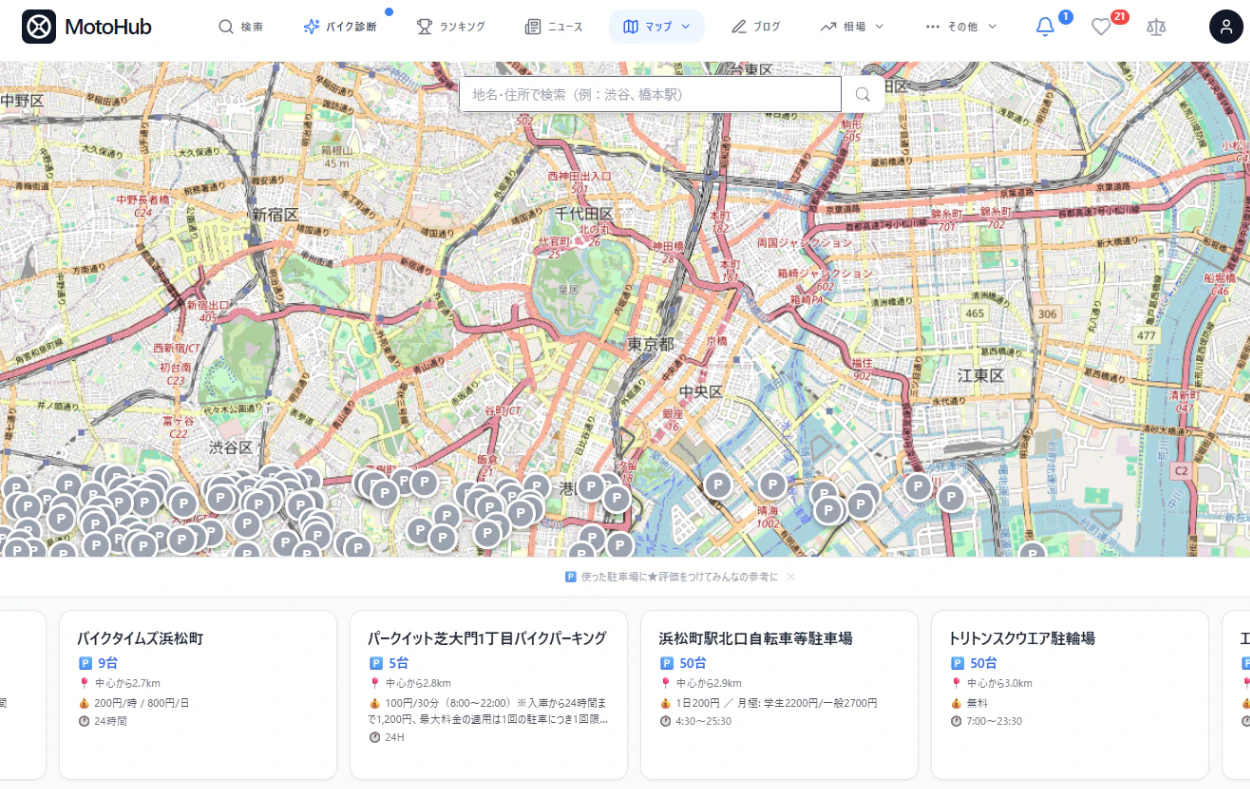Image resolution: width=1250 pixels, height=789 pixels.
Task: Click the pin icon beside 中心から2.7km
Action: pyautogui.click(x=84, y=683)
